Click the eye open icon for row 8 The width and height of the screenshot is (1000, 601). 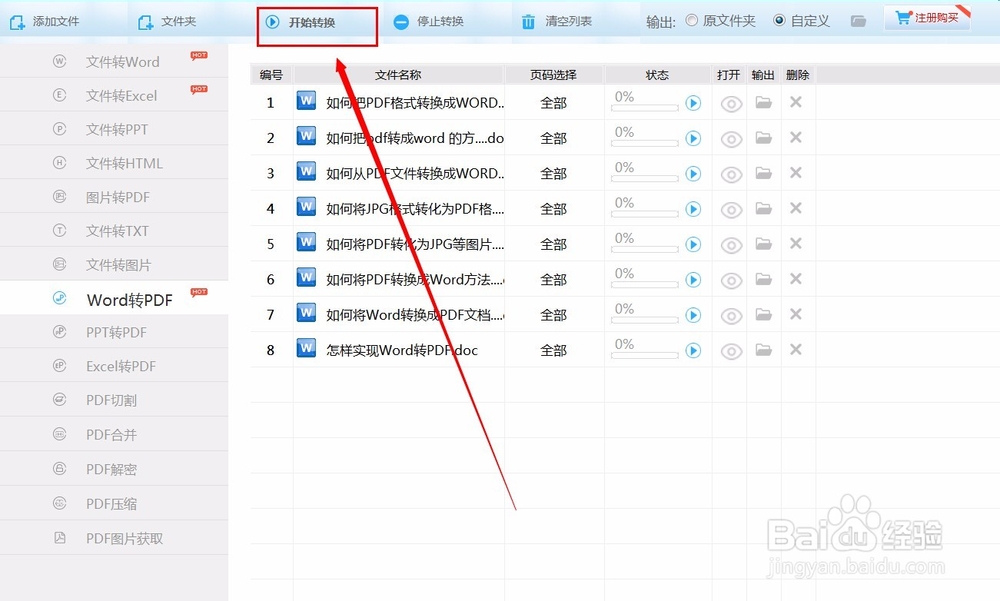732,352
